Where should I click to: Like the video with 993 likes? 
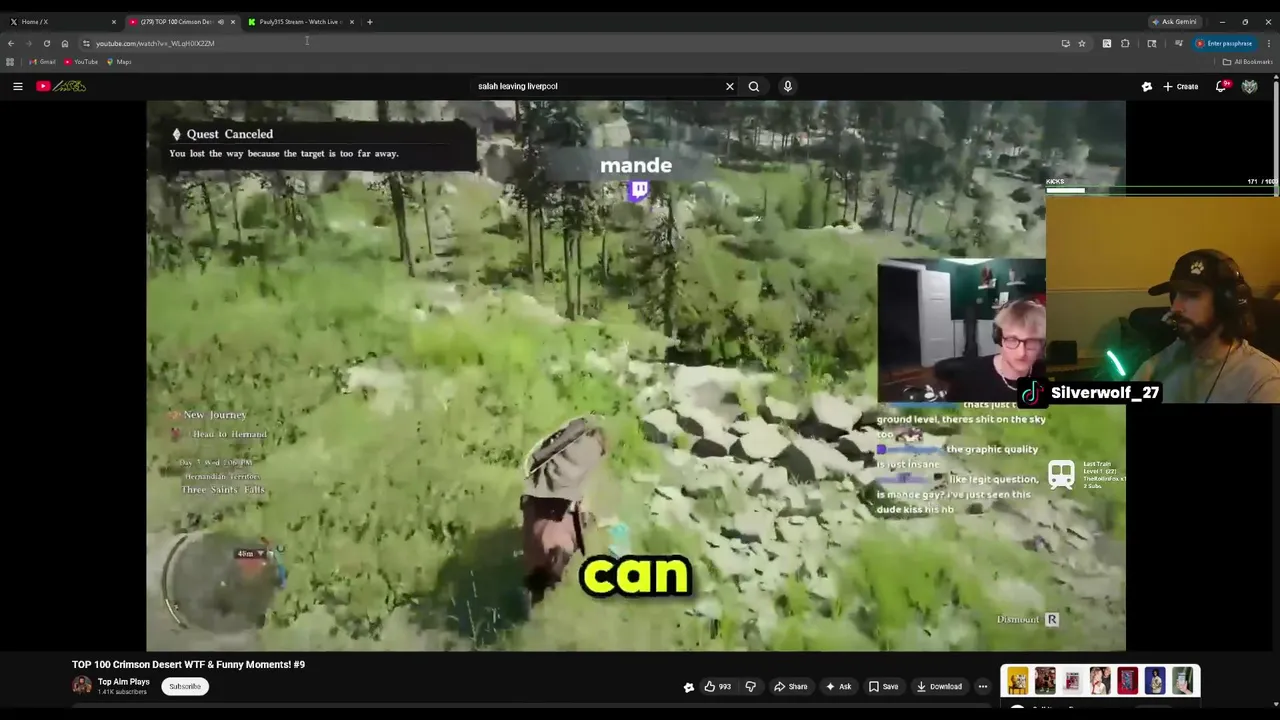(x=717, y=686)
